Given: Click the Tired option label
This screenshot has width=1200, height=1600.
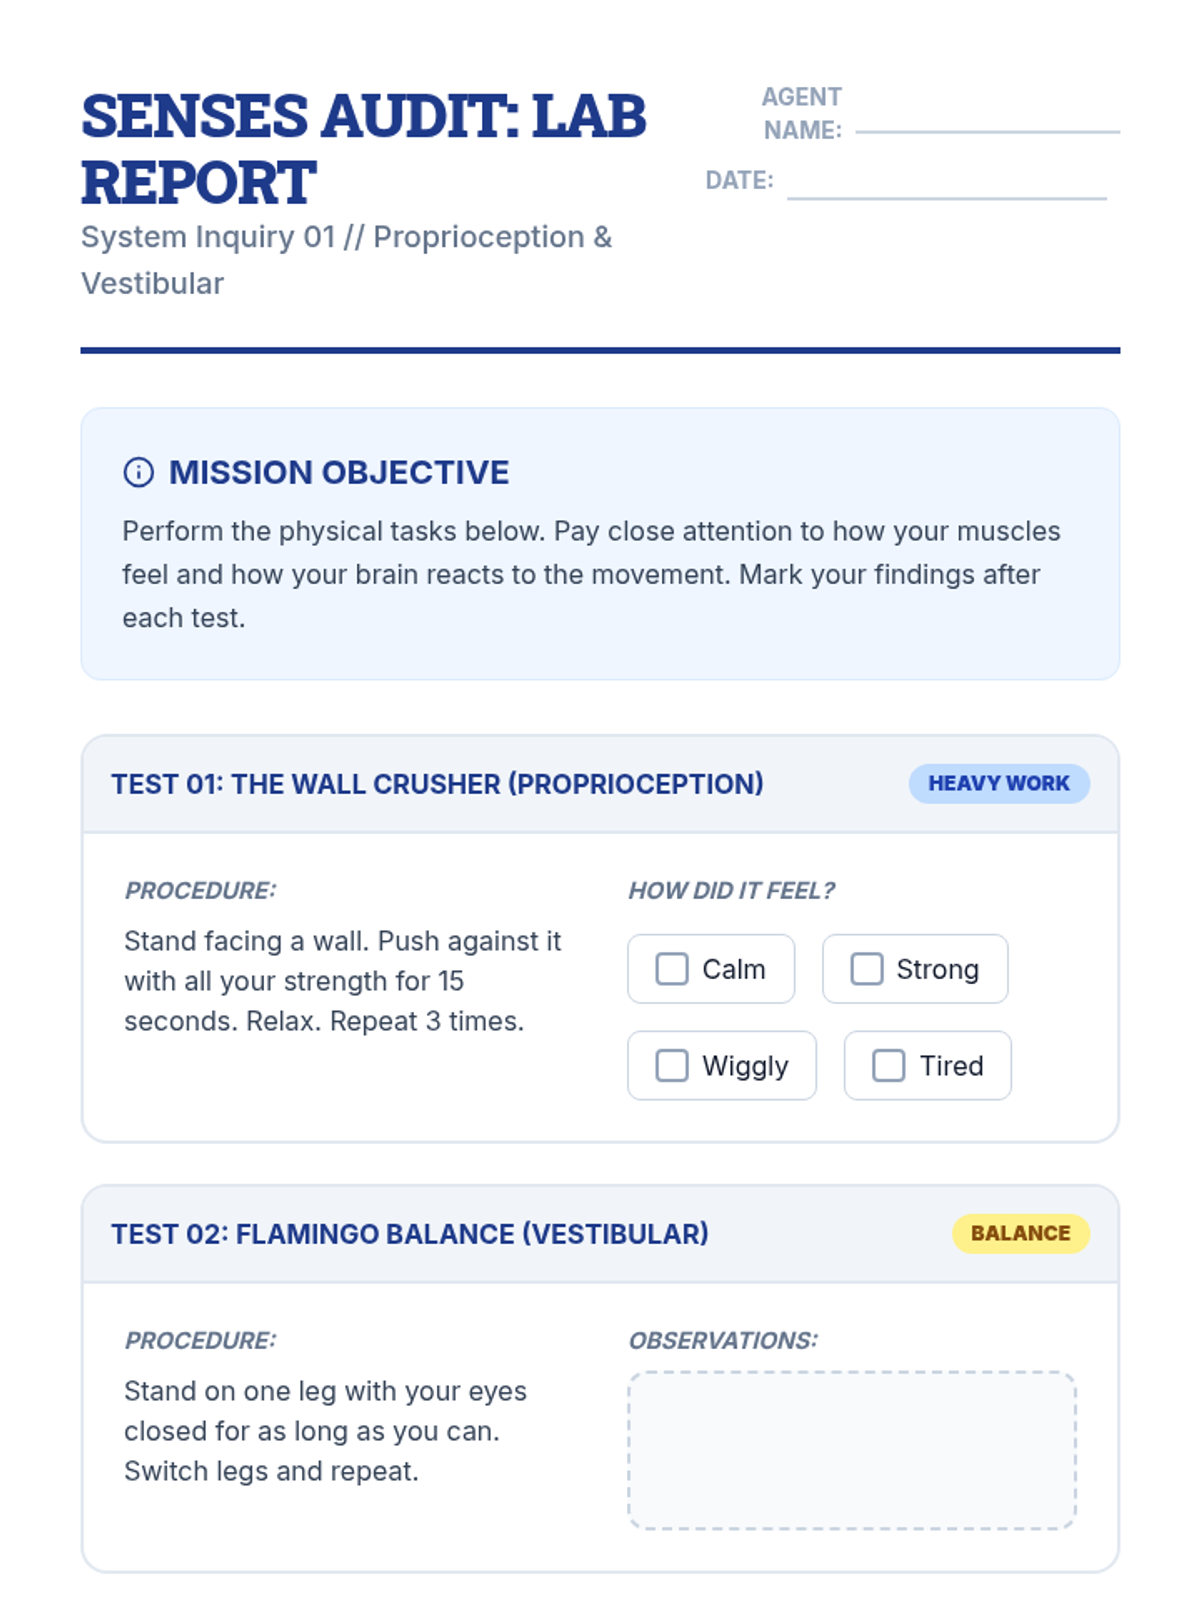Looking at the screenshot, I should (951, 1066).
